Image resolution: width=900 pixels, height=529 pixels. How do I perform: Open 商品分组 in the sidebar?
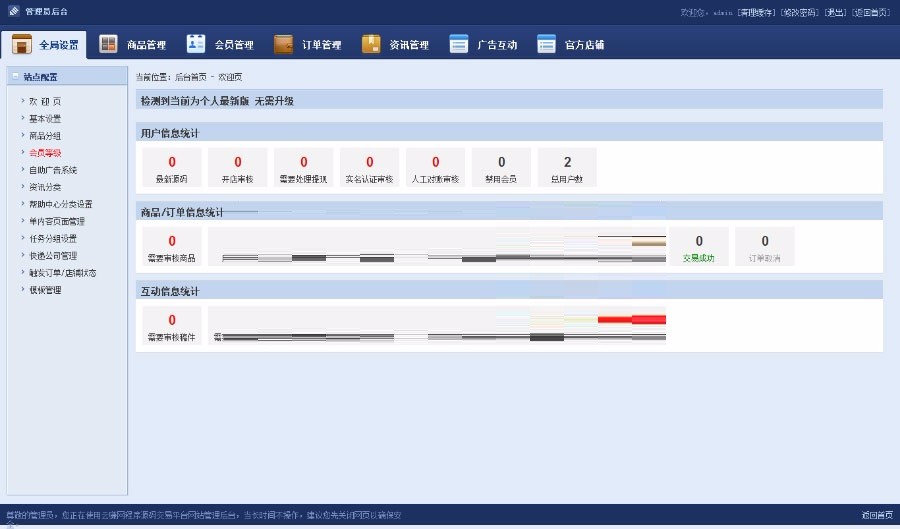(45, 136)
